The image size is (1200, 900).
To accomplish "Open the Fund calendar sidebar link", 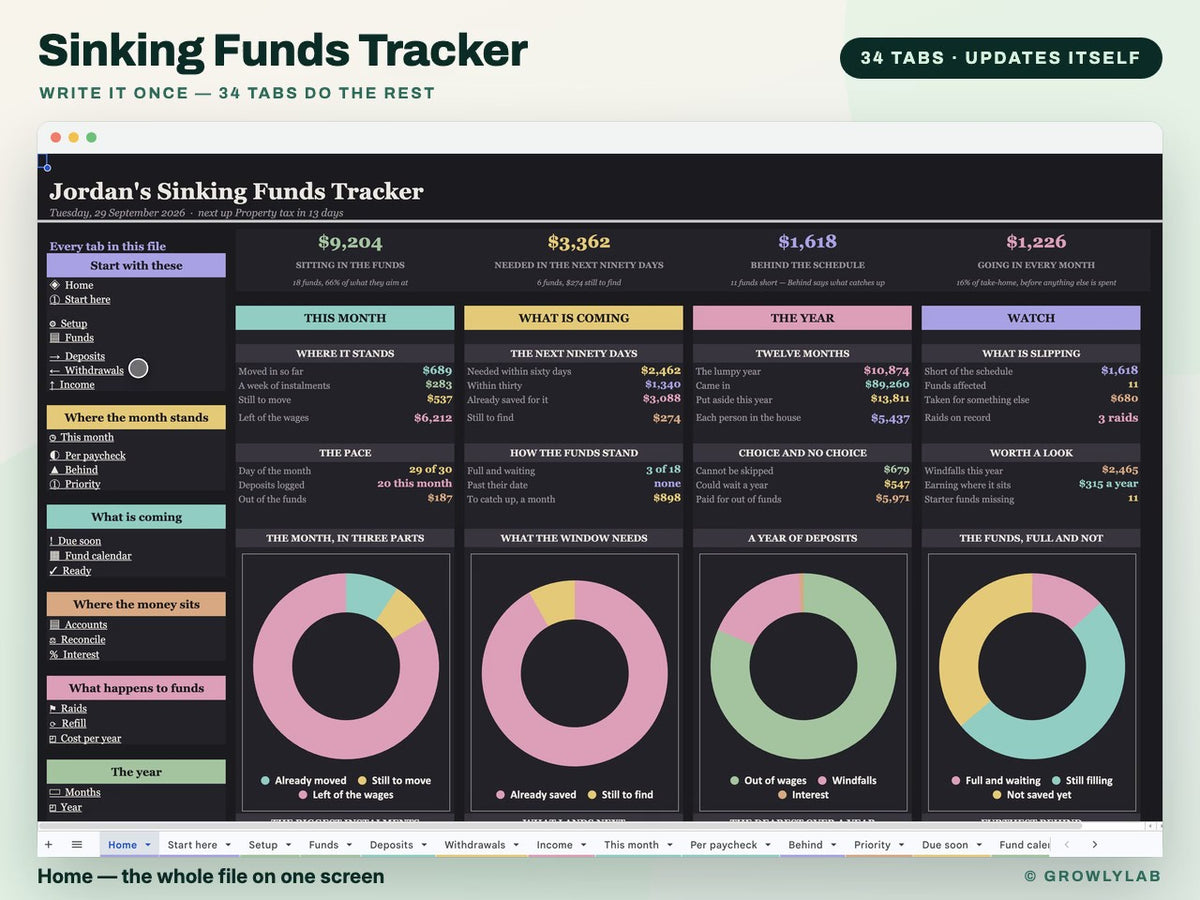I will [x=90, y=555].
